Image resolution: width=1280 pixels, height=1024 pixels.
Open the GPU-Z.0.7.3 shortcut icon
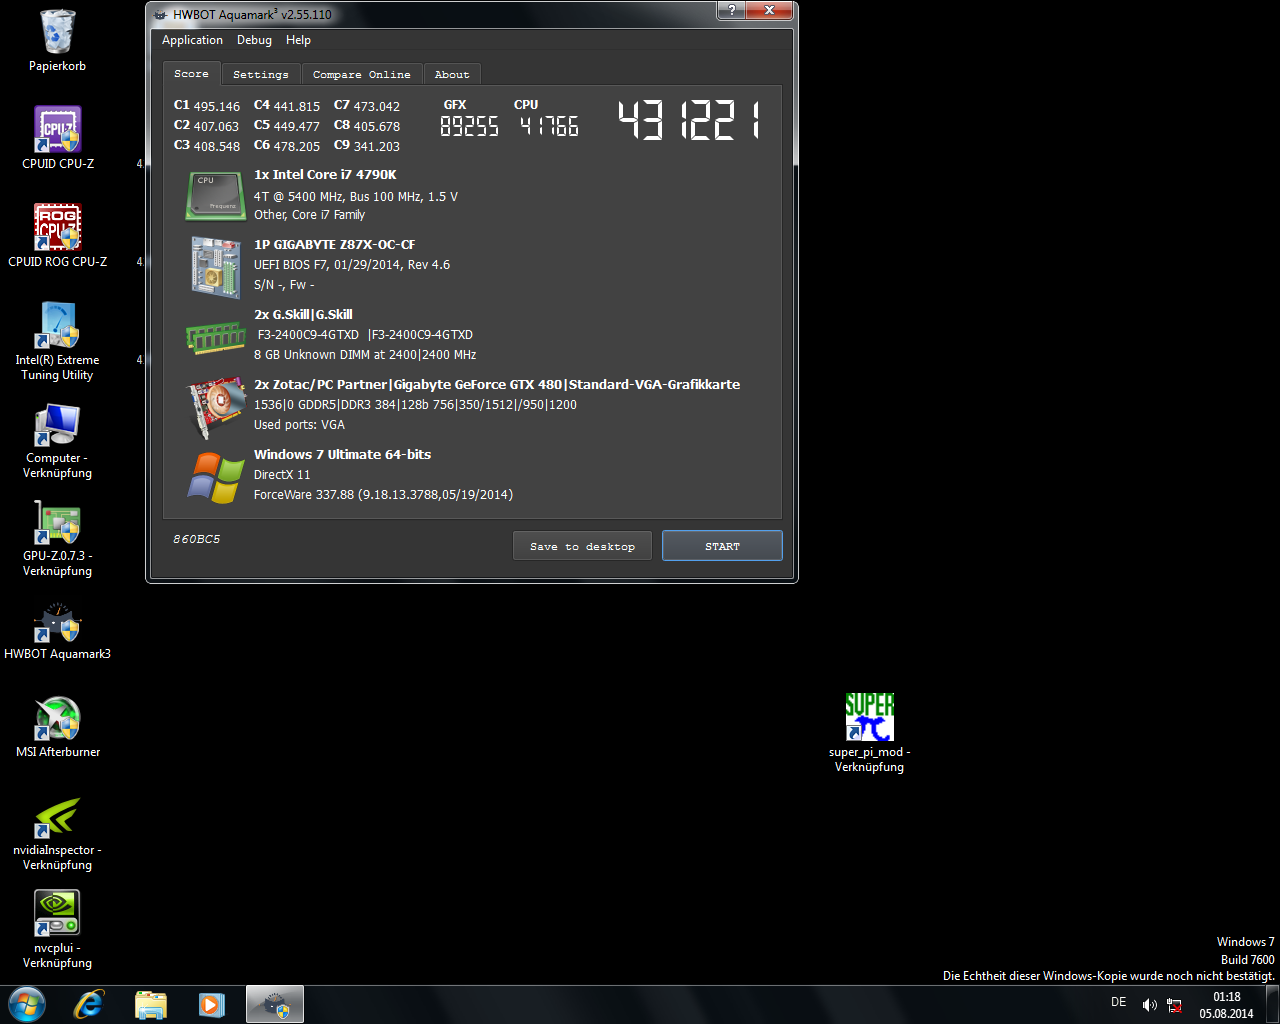click(58, 522)
